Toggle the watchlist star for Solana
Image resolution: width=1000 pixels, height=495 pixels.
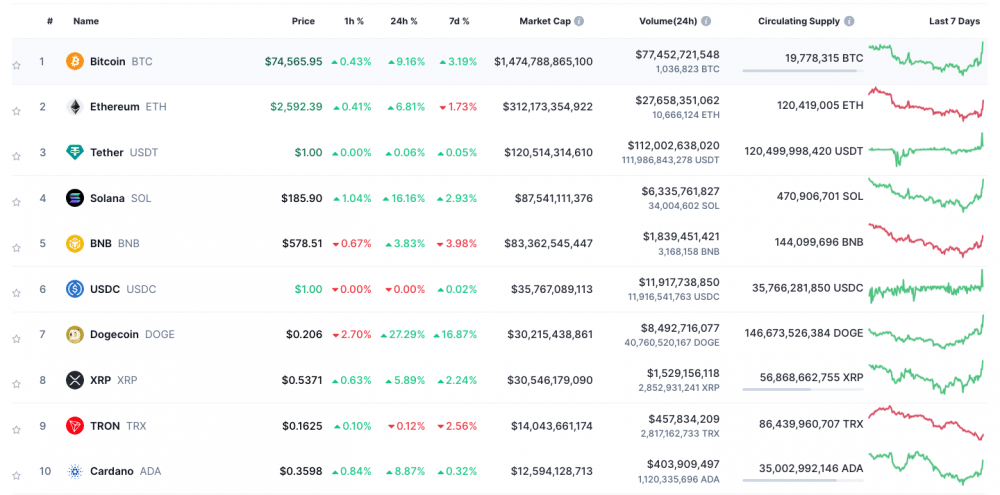(16, 202)
